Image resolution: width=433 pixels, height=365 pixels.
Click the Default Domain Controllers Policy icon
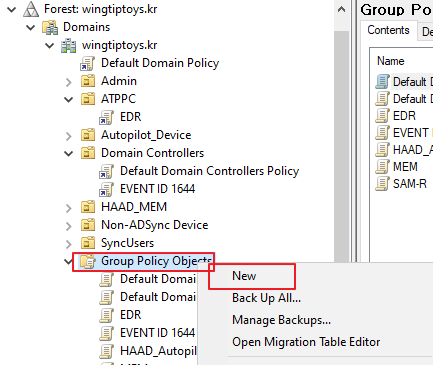[106, 171]
